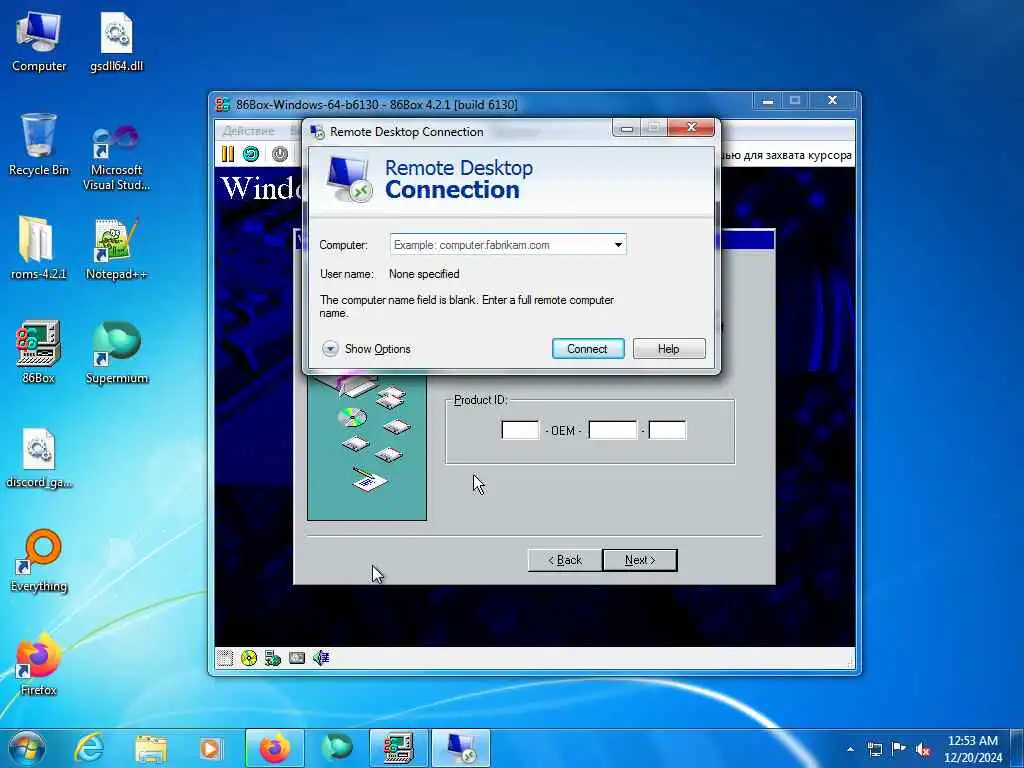Click the Connect button

click(x=588, y=349)
